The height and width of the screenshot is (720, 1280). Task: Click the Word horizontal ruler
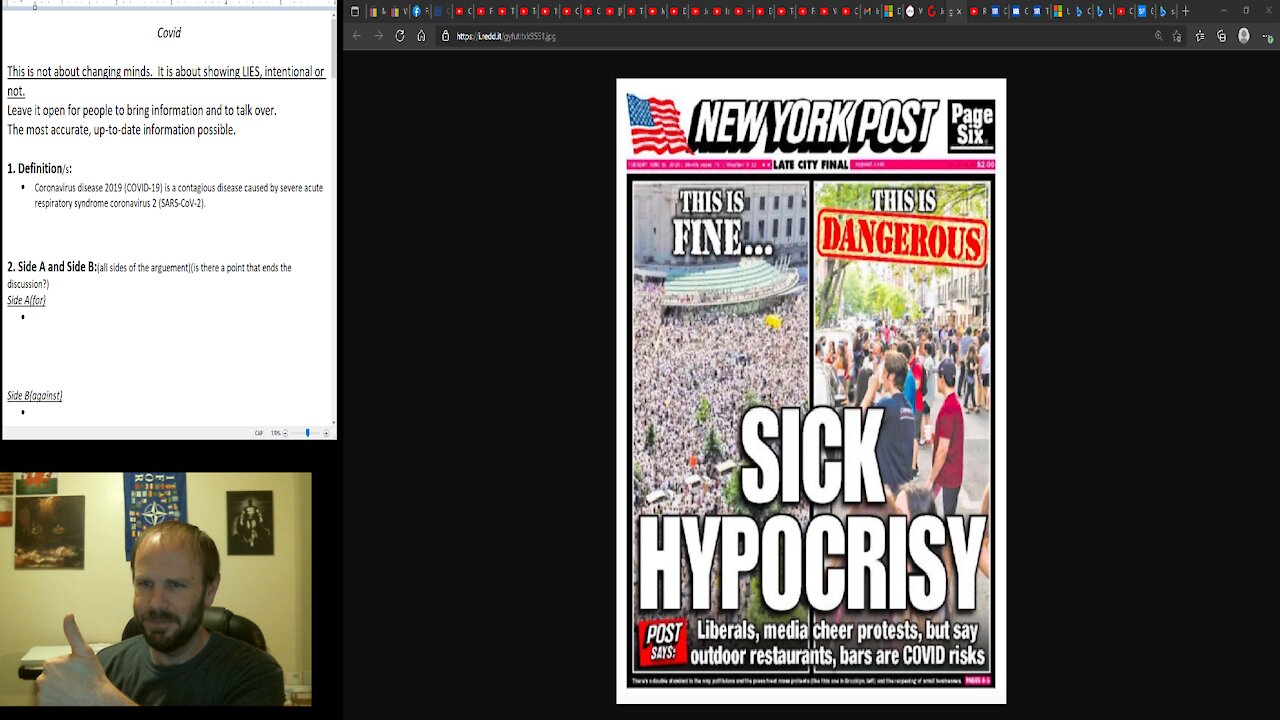coord(168,4)
